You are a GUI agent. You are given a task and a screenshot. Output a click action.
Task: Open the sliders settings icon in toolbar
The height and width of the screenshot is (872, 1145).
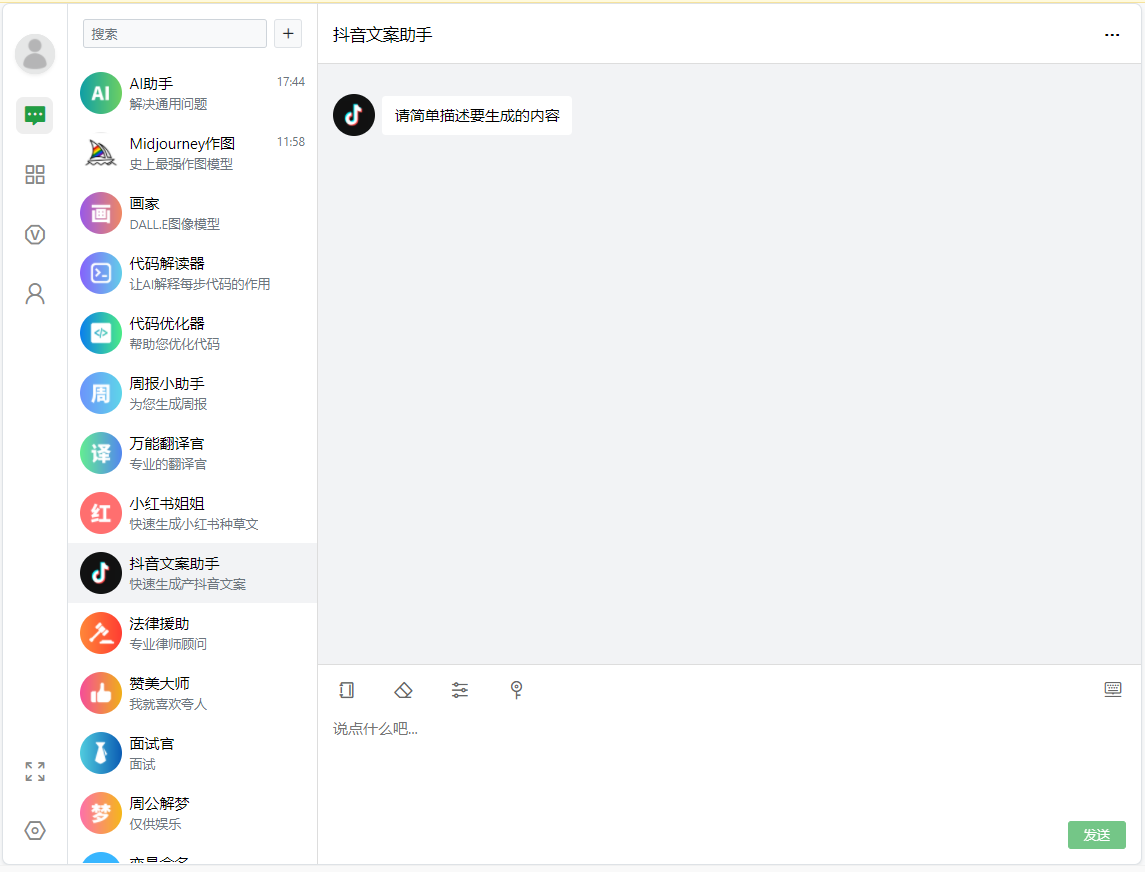coord(460,690)
